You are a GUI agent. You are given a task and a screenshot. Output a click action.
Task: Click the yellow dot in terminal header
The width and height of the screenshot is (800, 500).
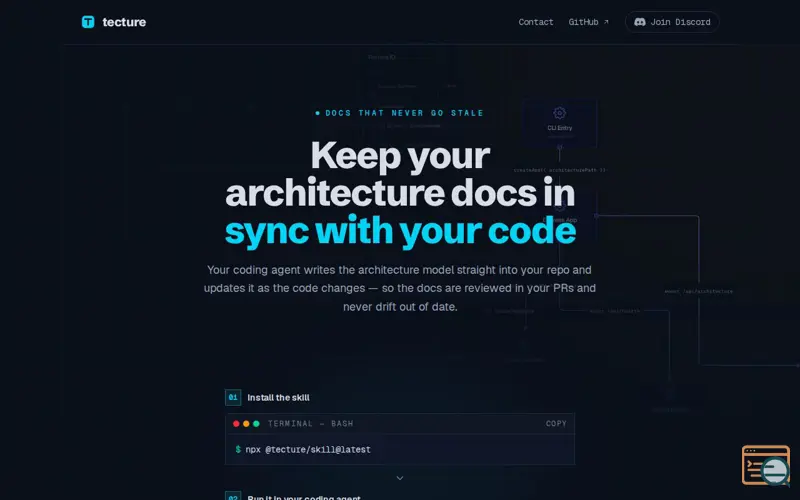click(246, 423)
